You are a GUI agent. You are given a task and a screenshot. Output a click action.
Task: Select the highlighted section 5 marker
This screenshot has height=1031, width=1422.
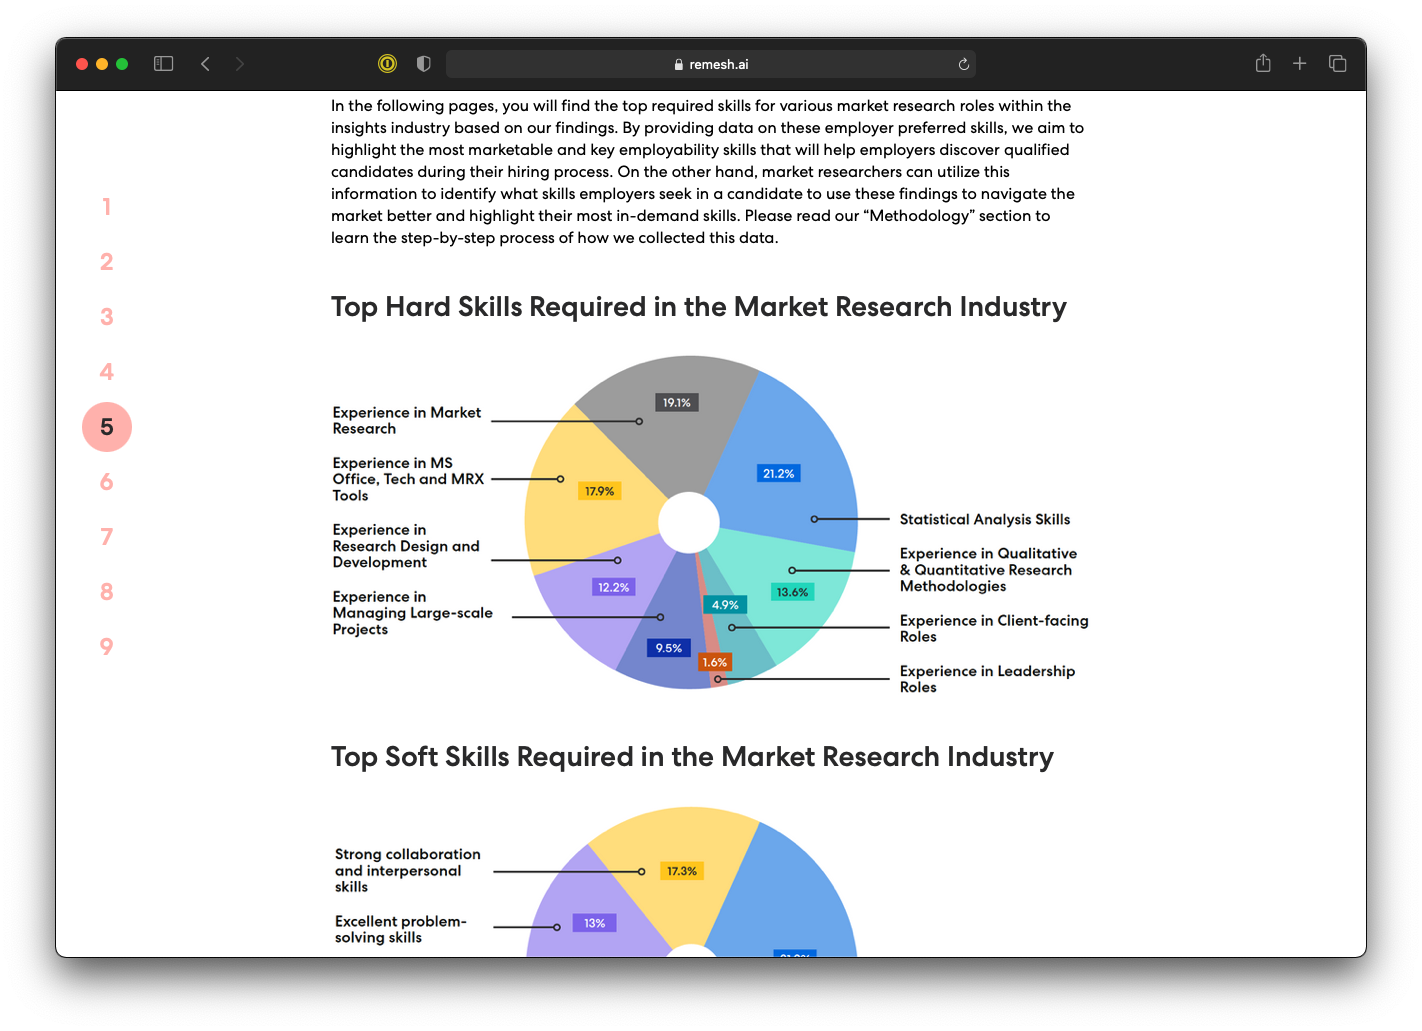pyautogui.click(x=107, y=427)
